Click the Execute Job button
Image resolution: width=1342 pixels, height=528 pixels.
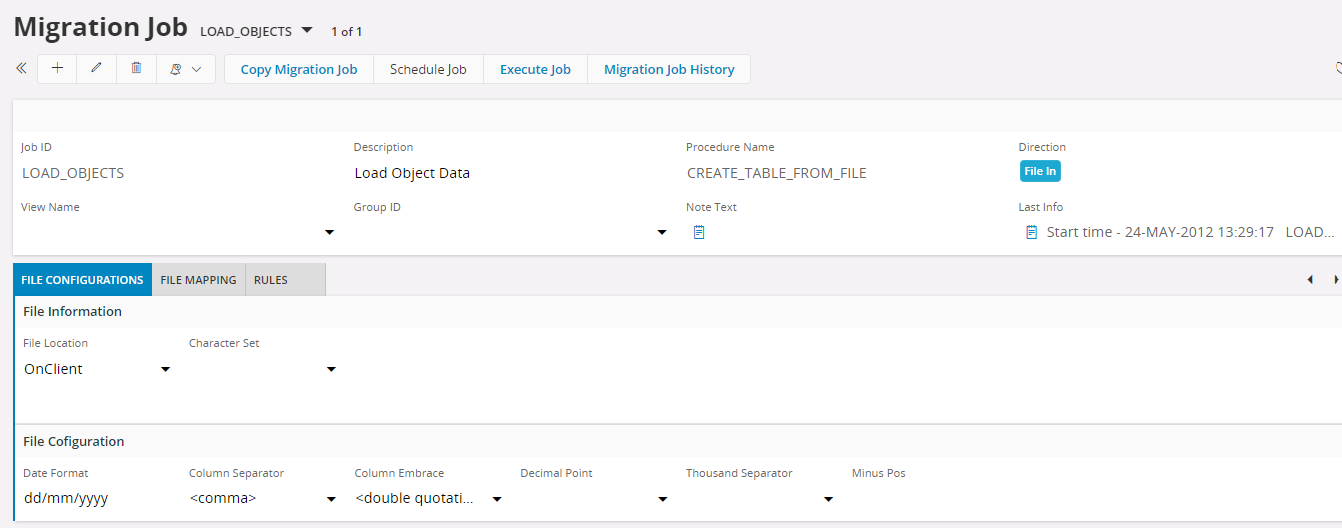click(x=535, y=69)
